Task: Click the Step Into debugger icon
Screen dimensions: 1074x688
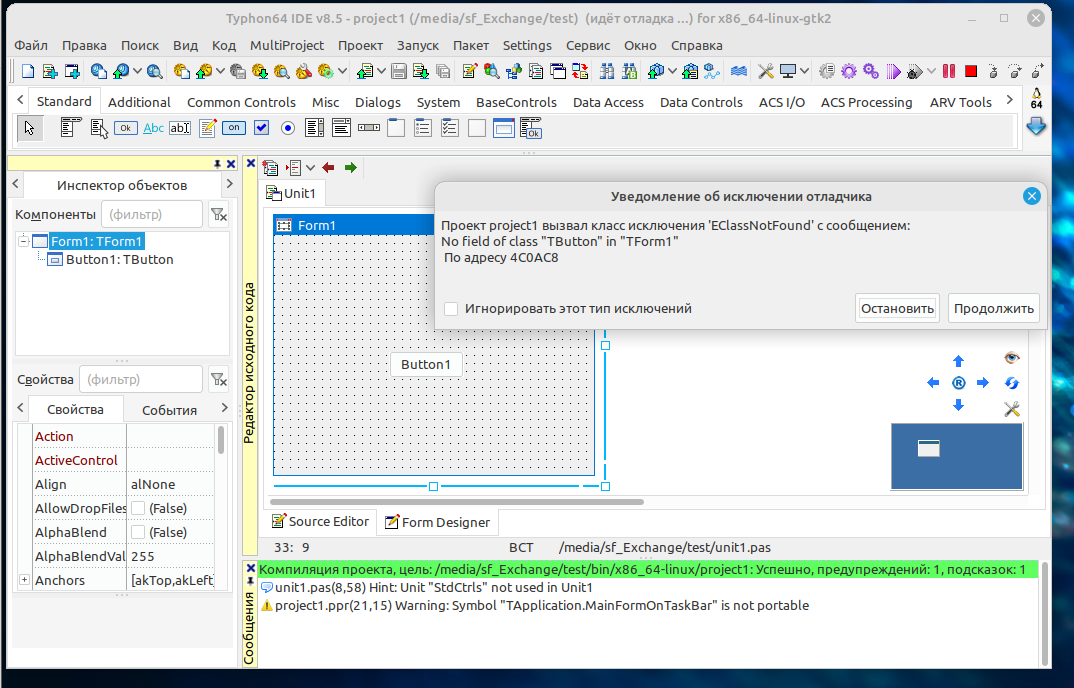Action: click(993, 71)
